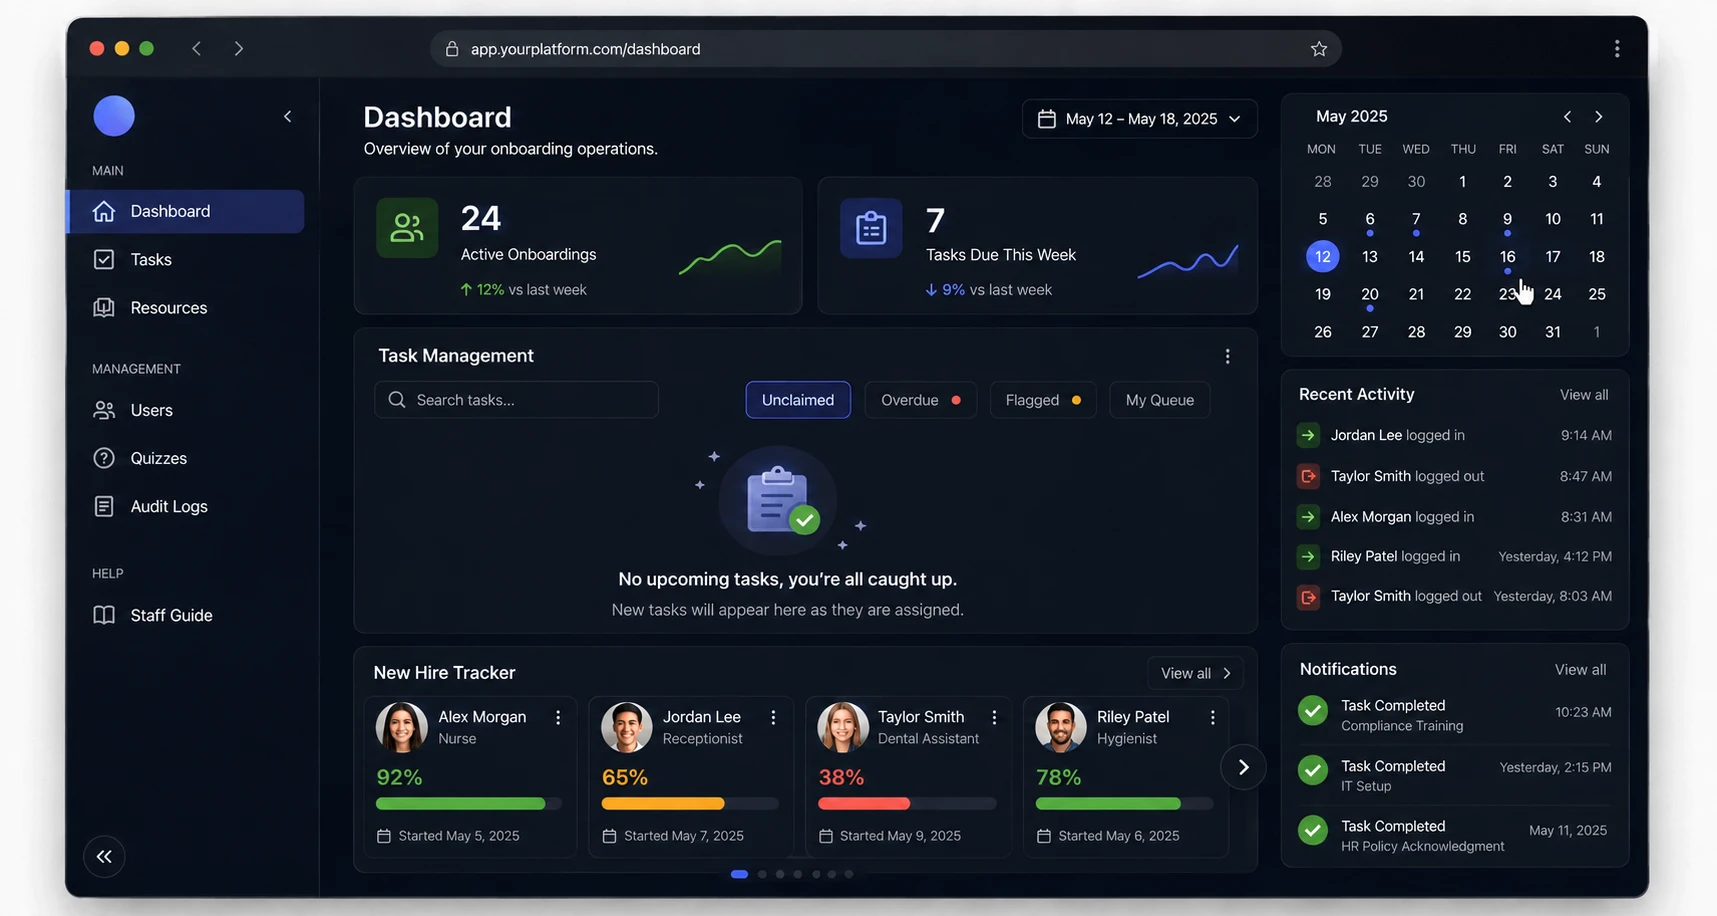Click View all in New Hire Tracker
This screenshot has width=1717, height=916.
click(1195, 673)
